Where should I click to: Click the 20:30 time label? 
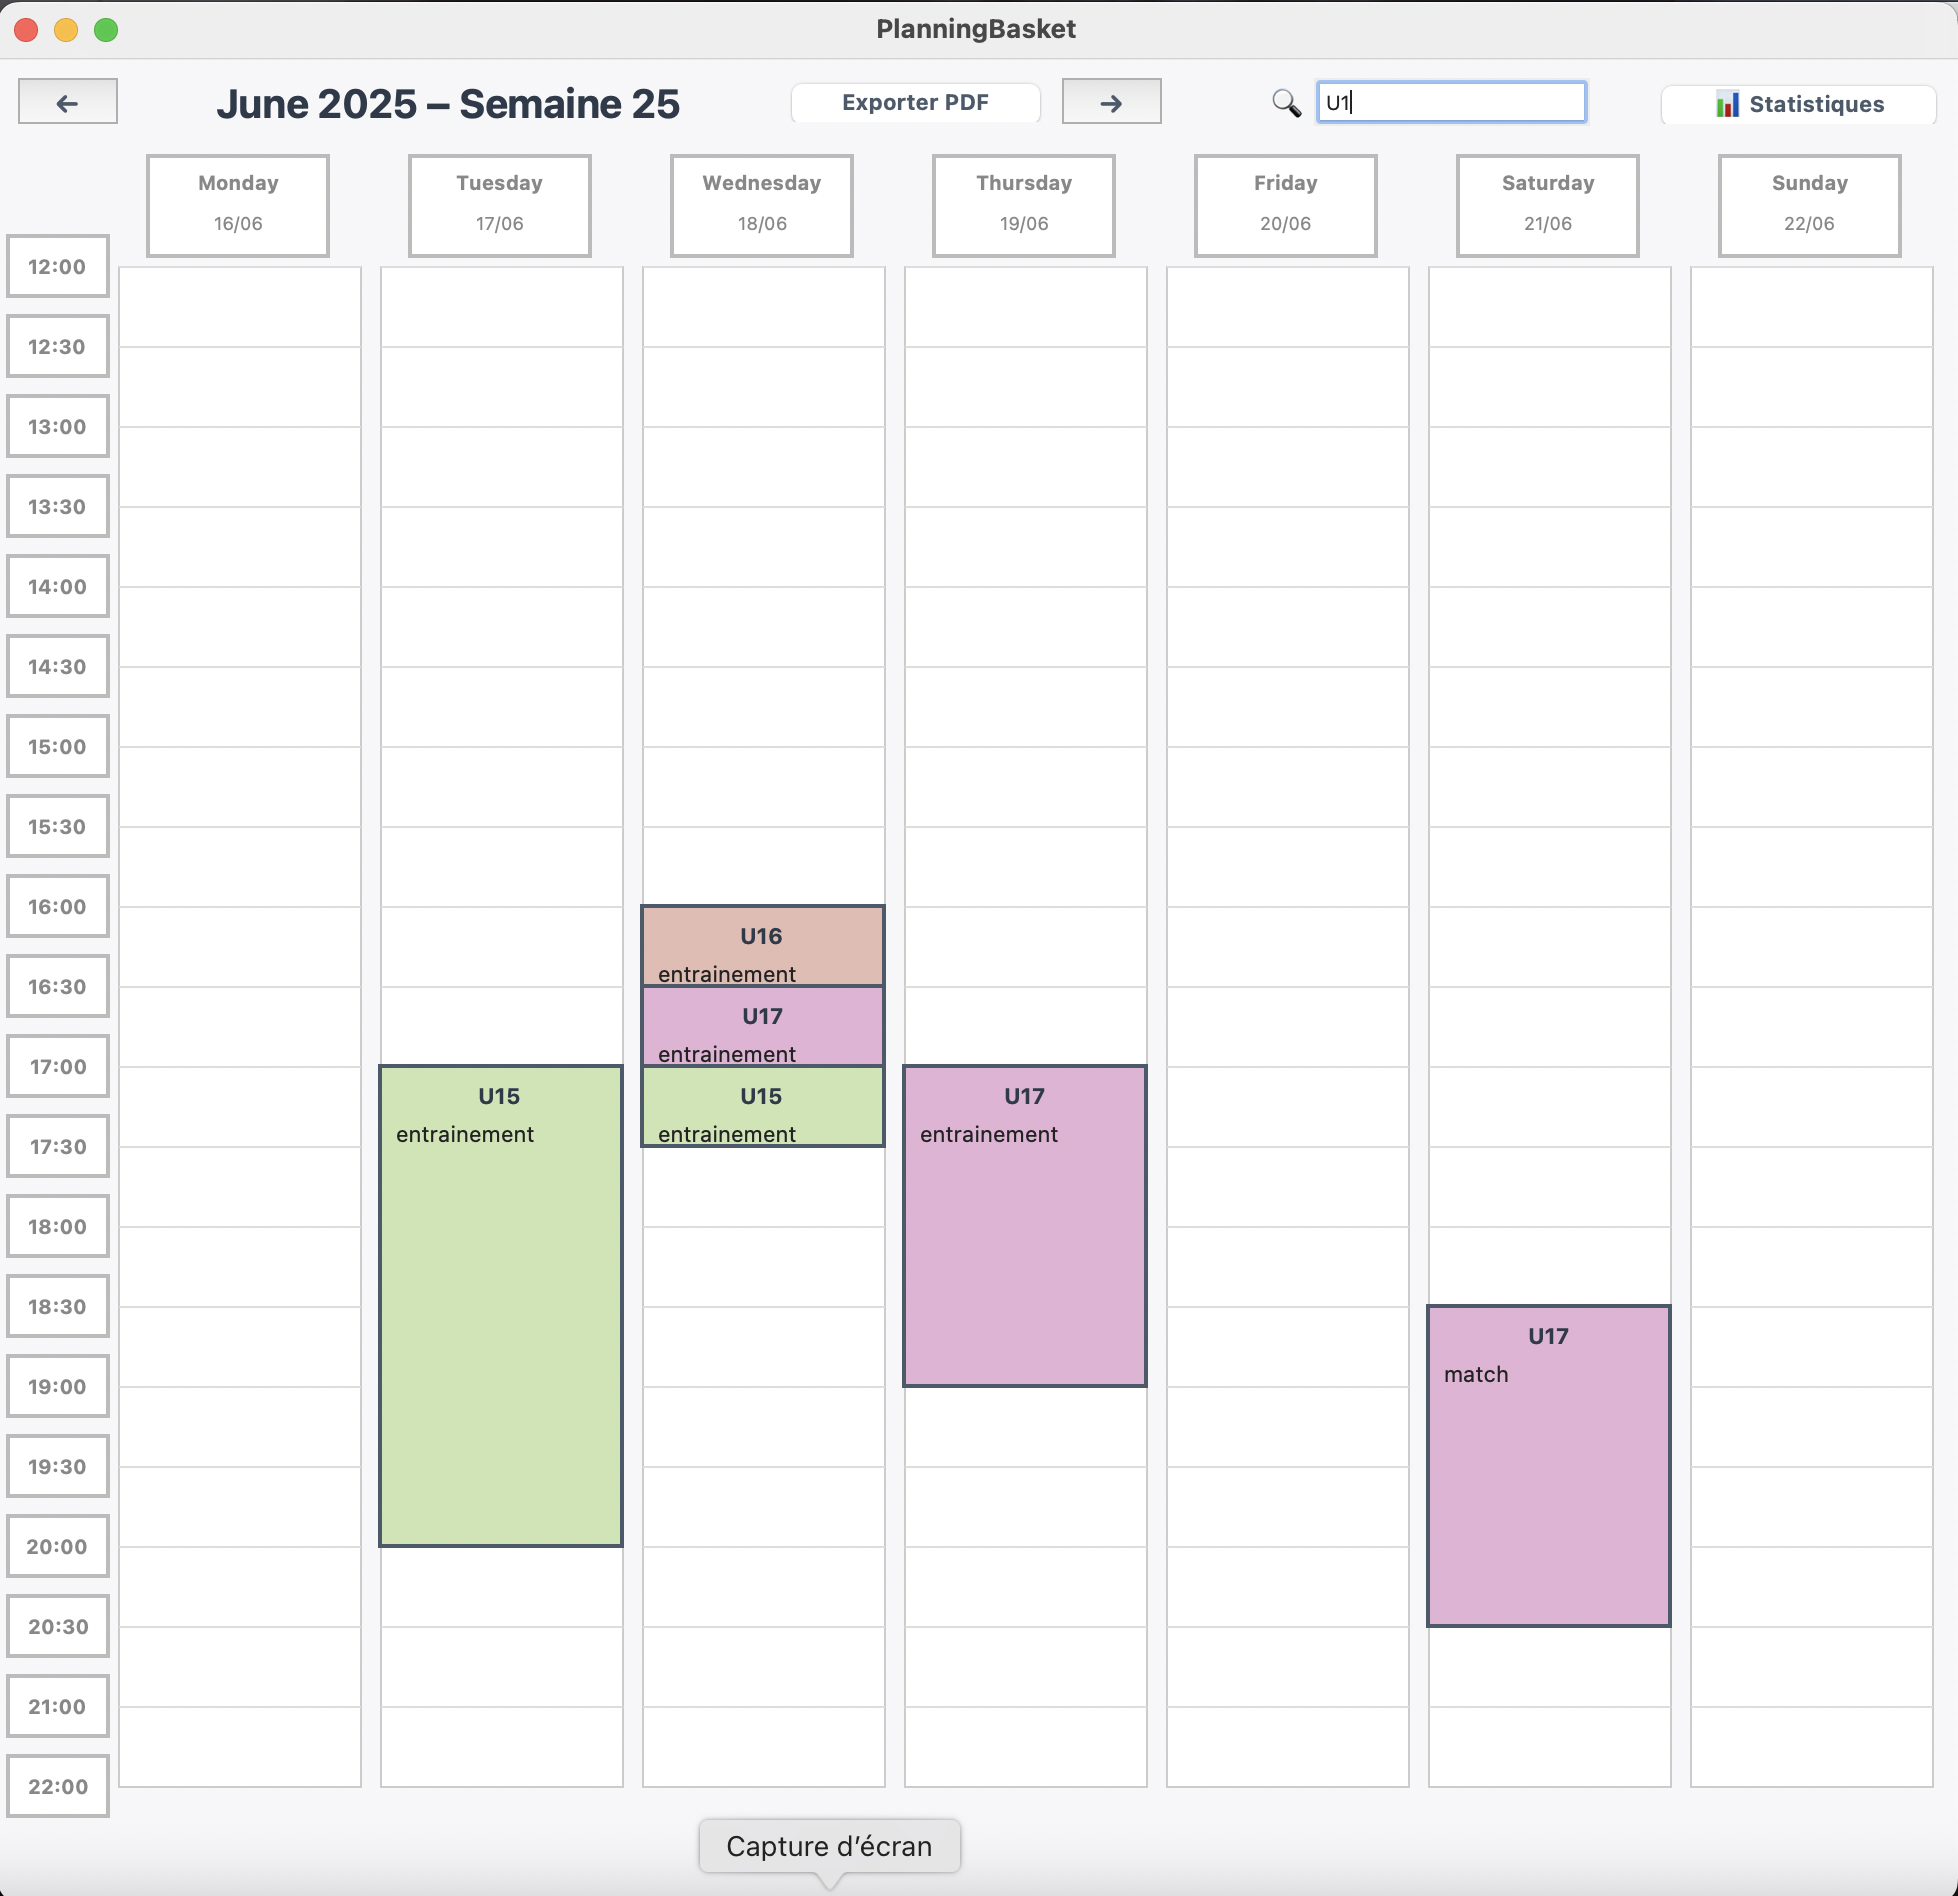58,1626
